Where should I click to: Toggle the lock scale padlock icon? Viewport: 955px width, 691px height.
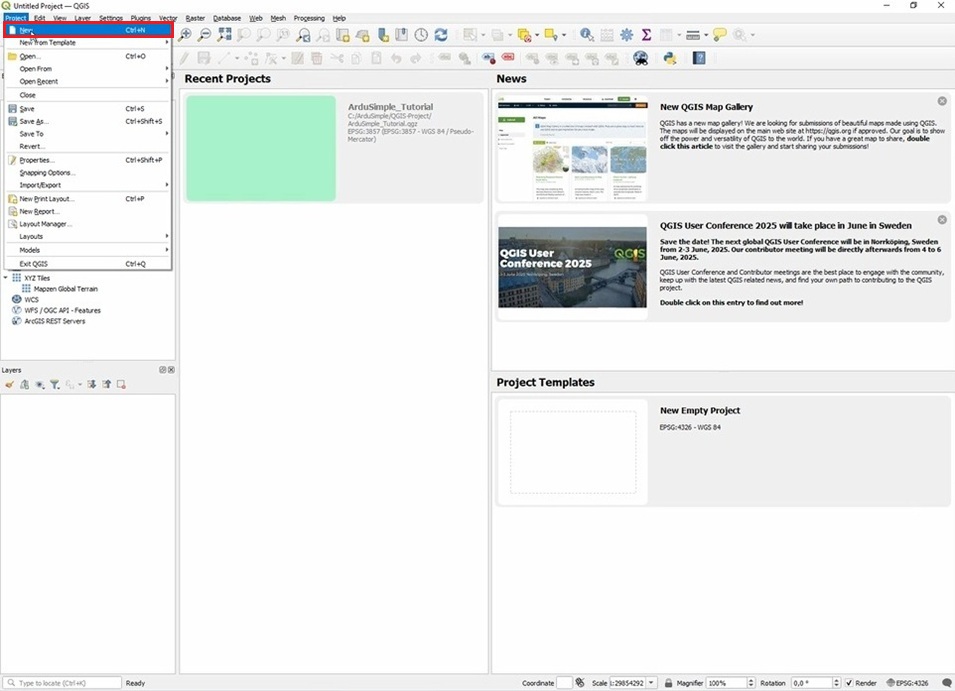point(668,683)
